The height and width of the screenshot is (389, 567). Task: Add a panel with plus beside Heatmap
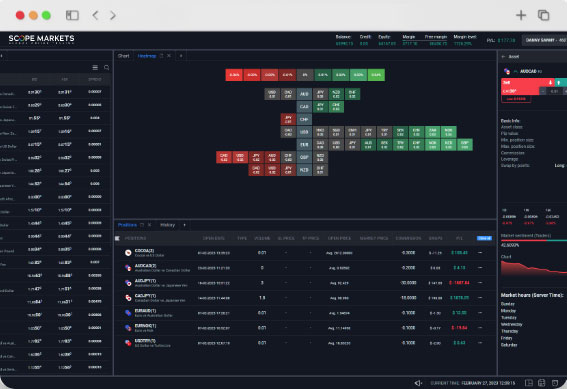pyautogui.click(x=181, y=56)
